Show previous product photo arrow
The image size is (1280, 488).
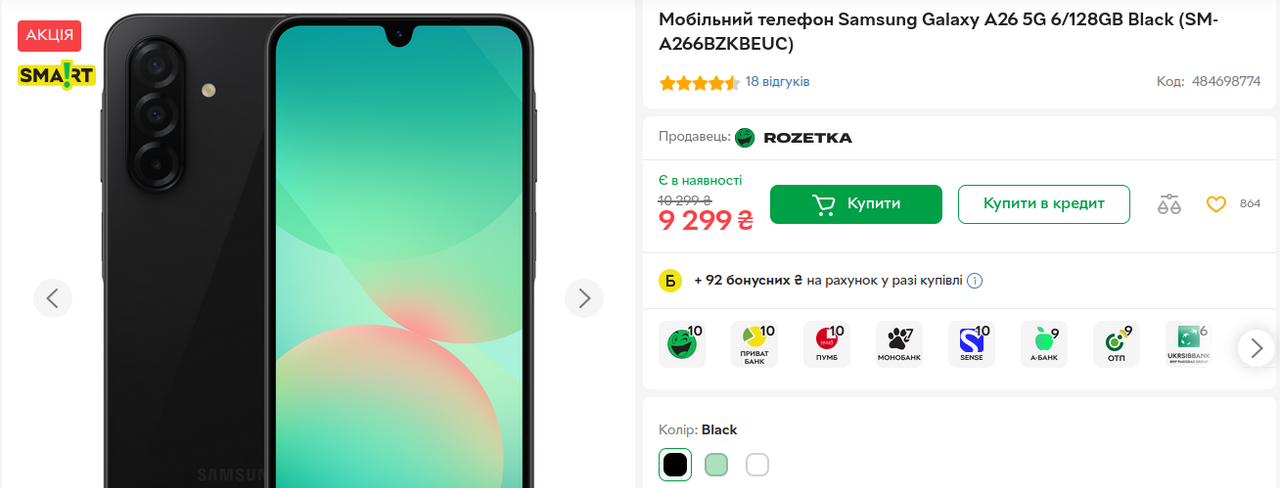(53, 298)
